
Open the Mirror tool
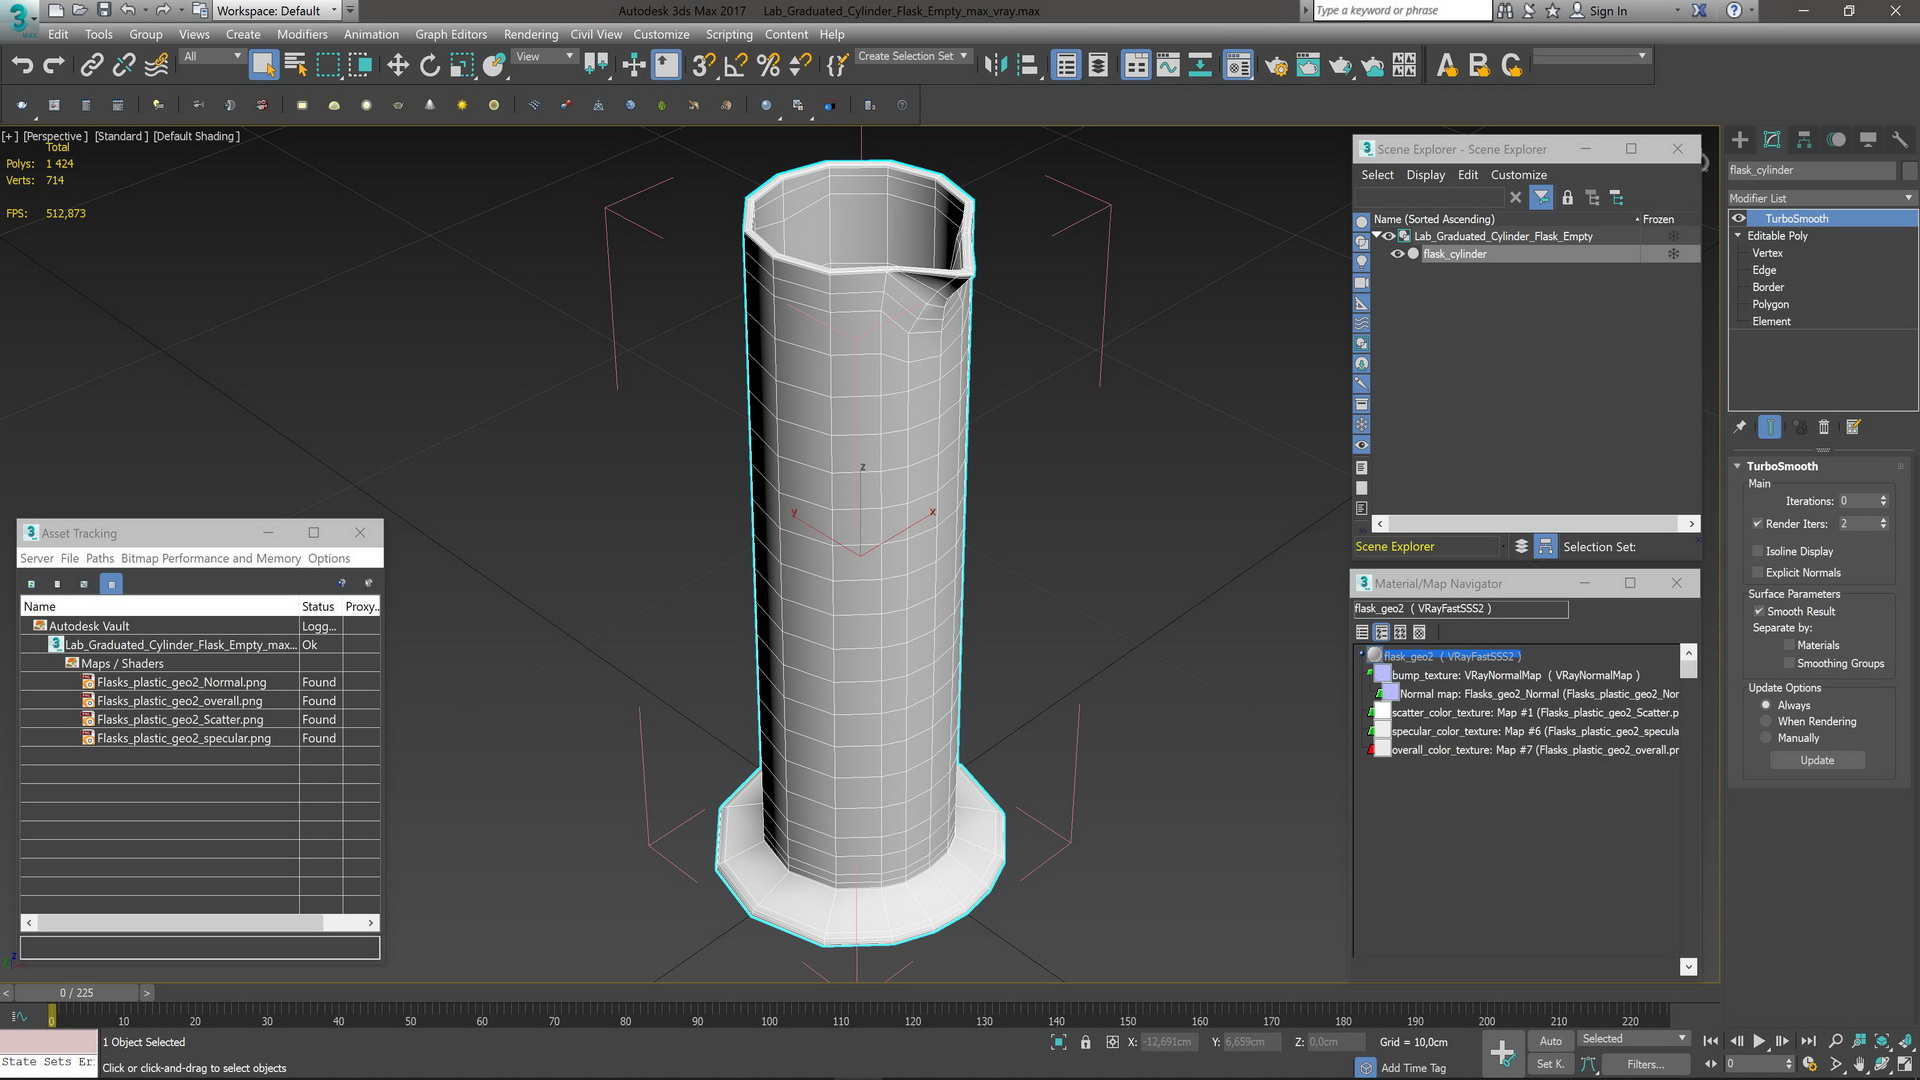pos(995,66)
